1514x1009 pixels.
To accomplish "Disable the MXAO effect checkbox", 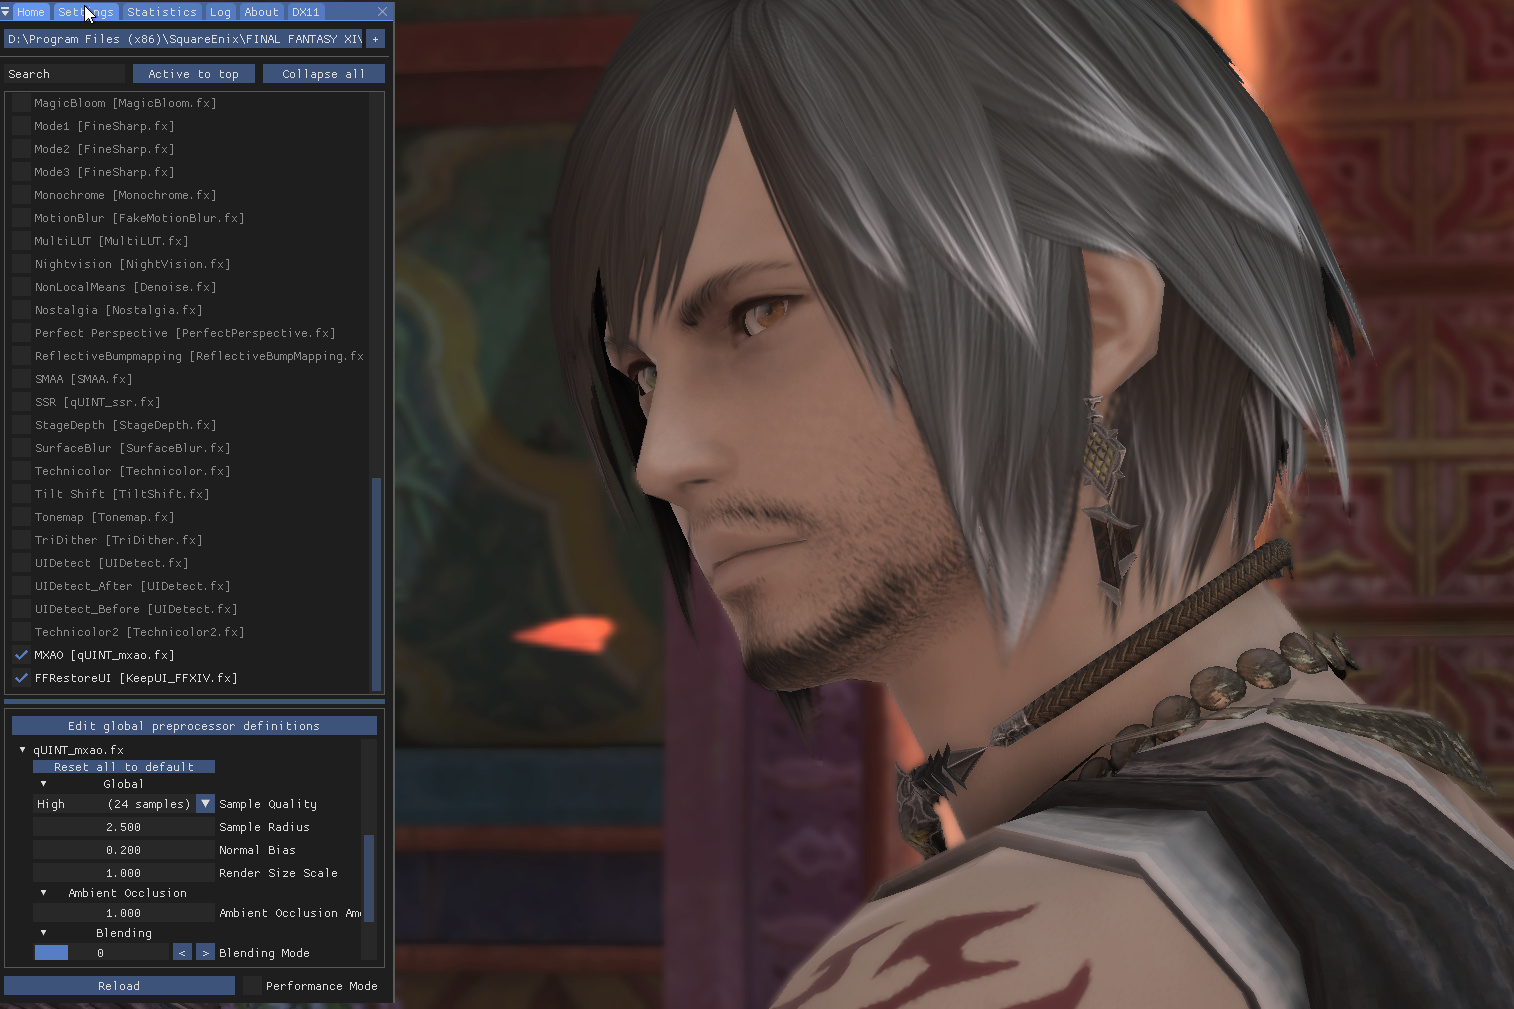I will pos(21,655).
